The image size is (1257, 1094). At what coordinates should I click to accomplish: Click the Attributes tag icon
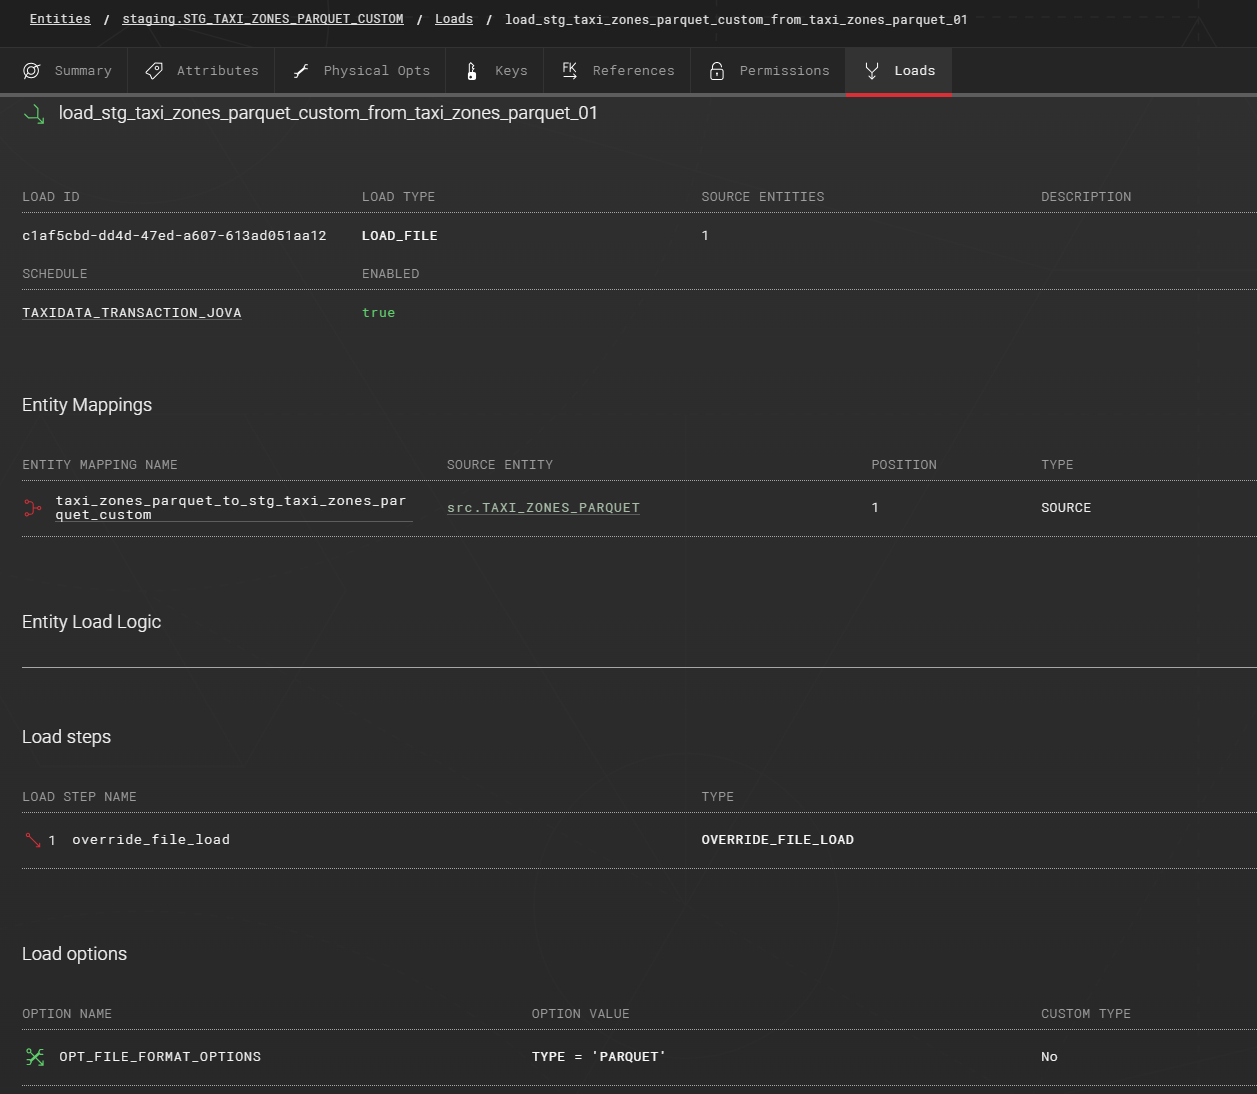[x=154, y=71]
